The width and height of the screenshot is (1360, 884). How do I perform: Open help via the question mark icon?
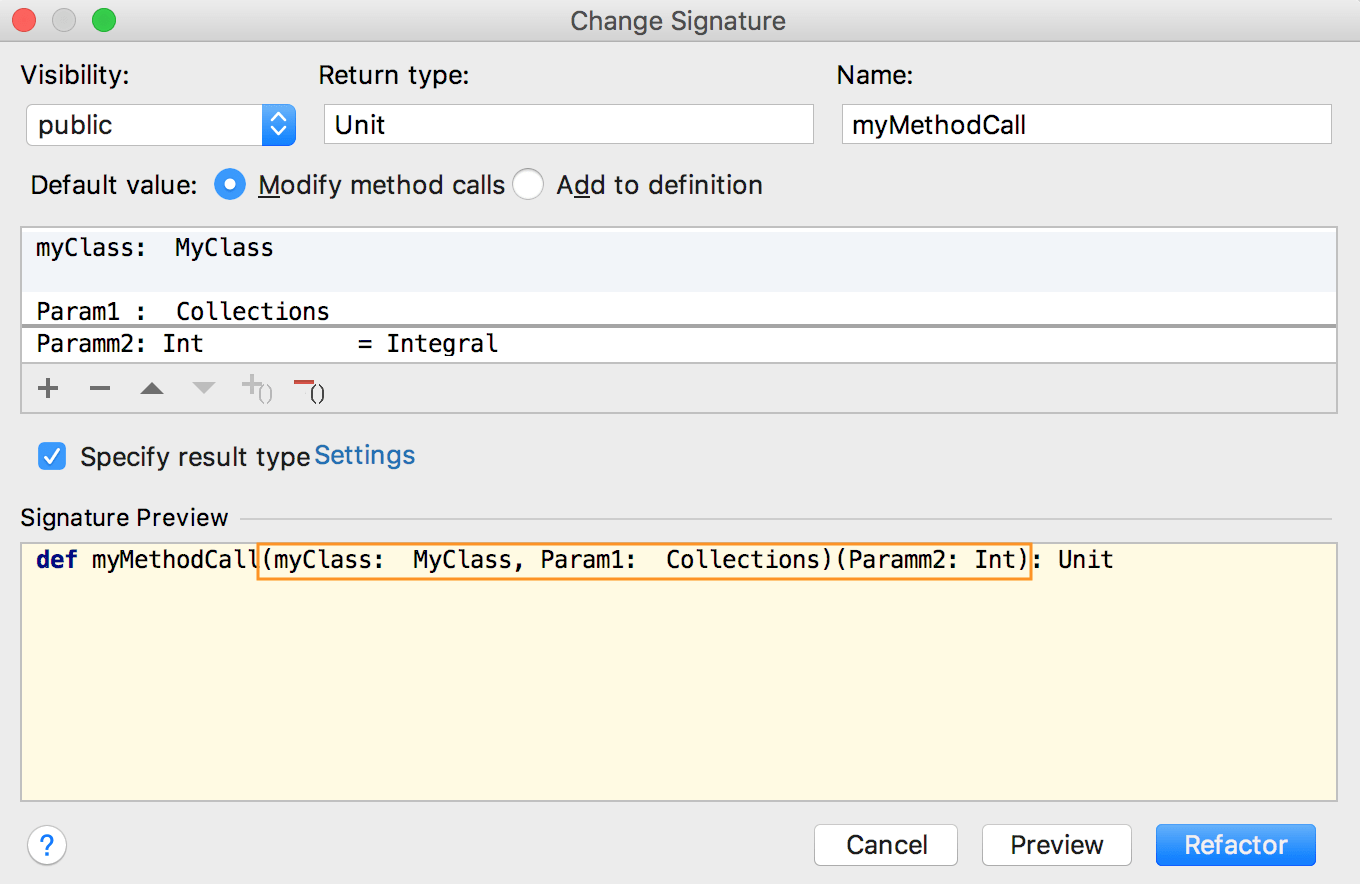click(x=46, y=845)
